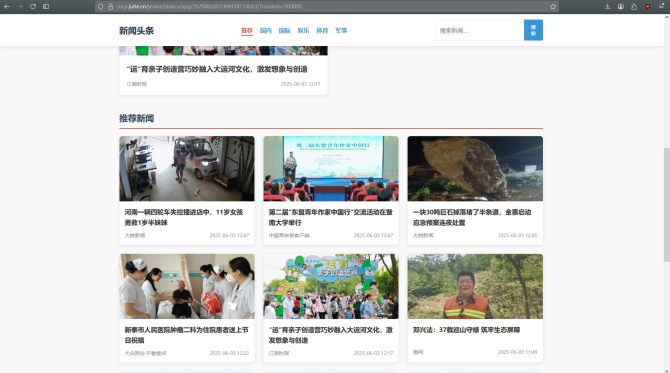This screenshot has width=670, height=373.
Task: Go to the 娱乐 category tab
Action: coord(303,30)
